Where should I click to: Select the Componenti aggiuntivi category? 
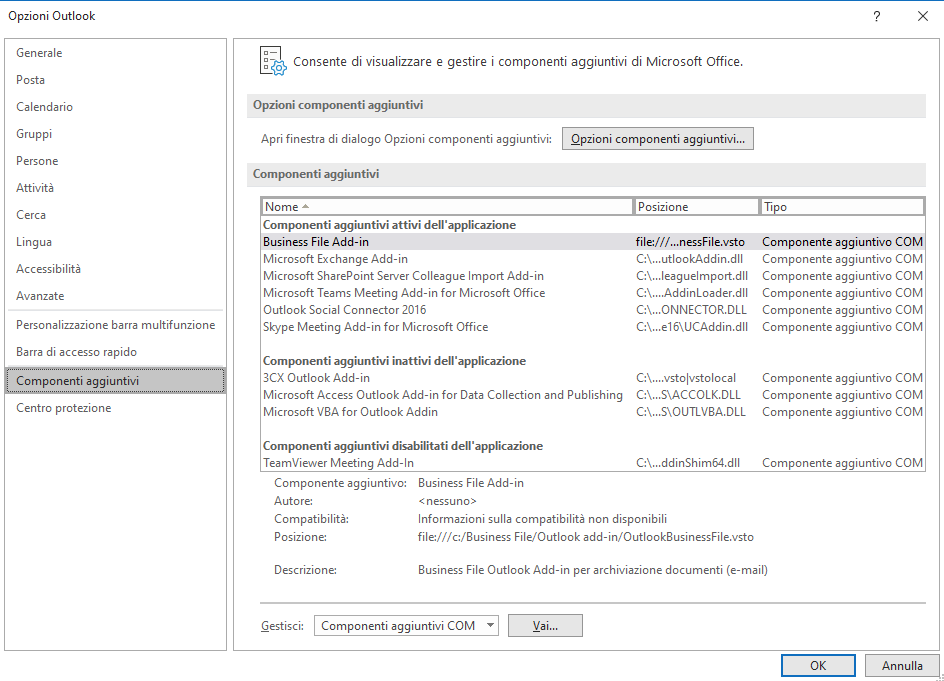point(115,381)
